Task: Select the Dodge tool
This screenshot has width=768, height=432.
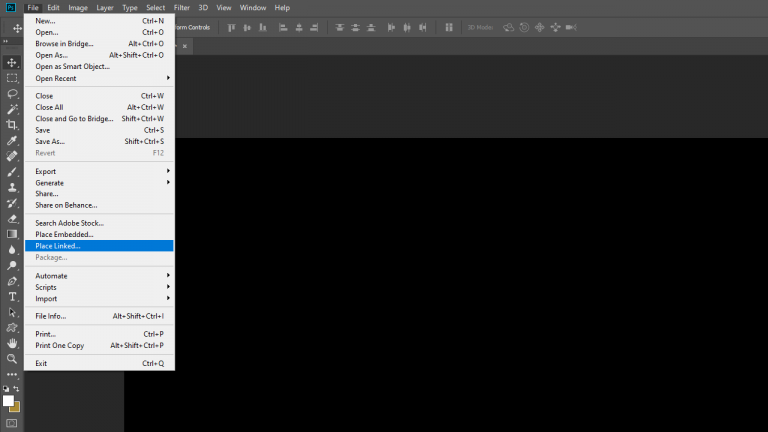Action: click(12, 265)
